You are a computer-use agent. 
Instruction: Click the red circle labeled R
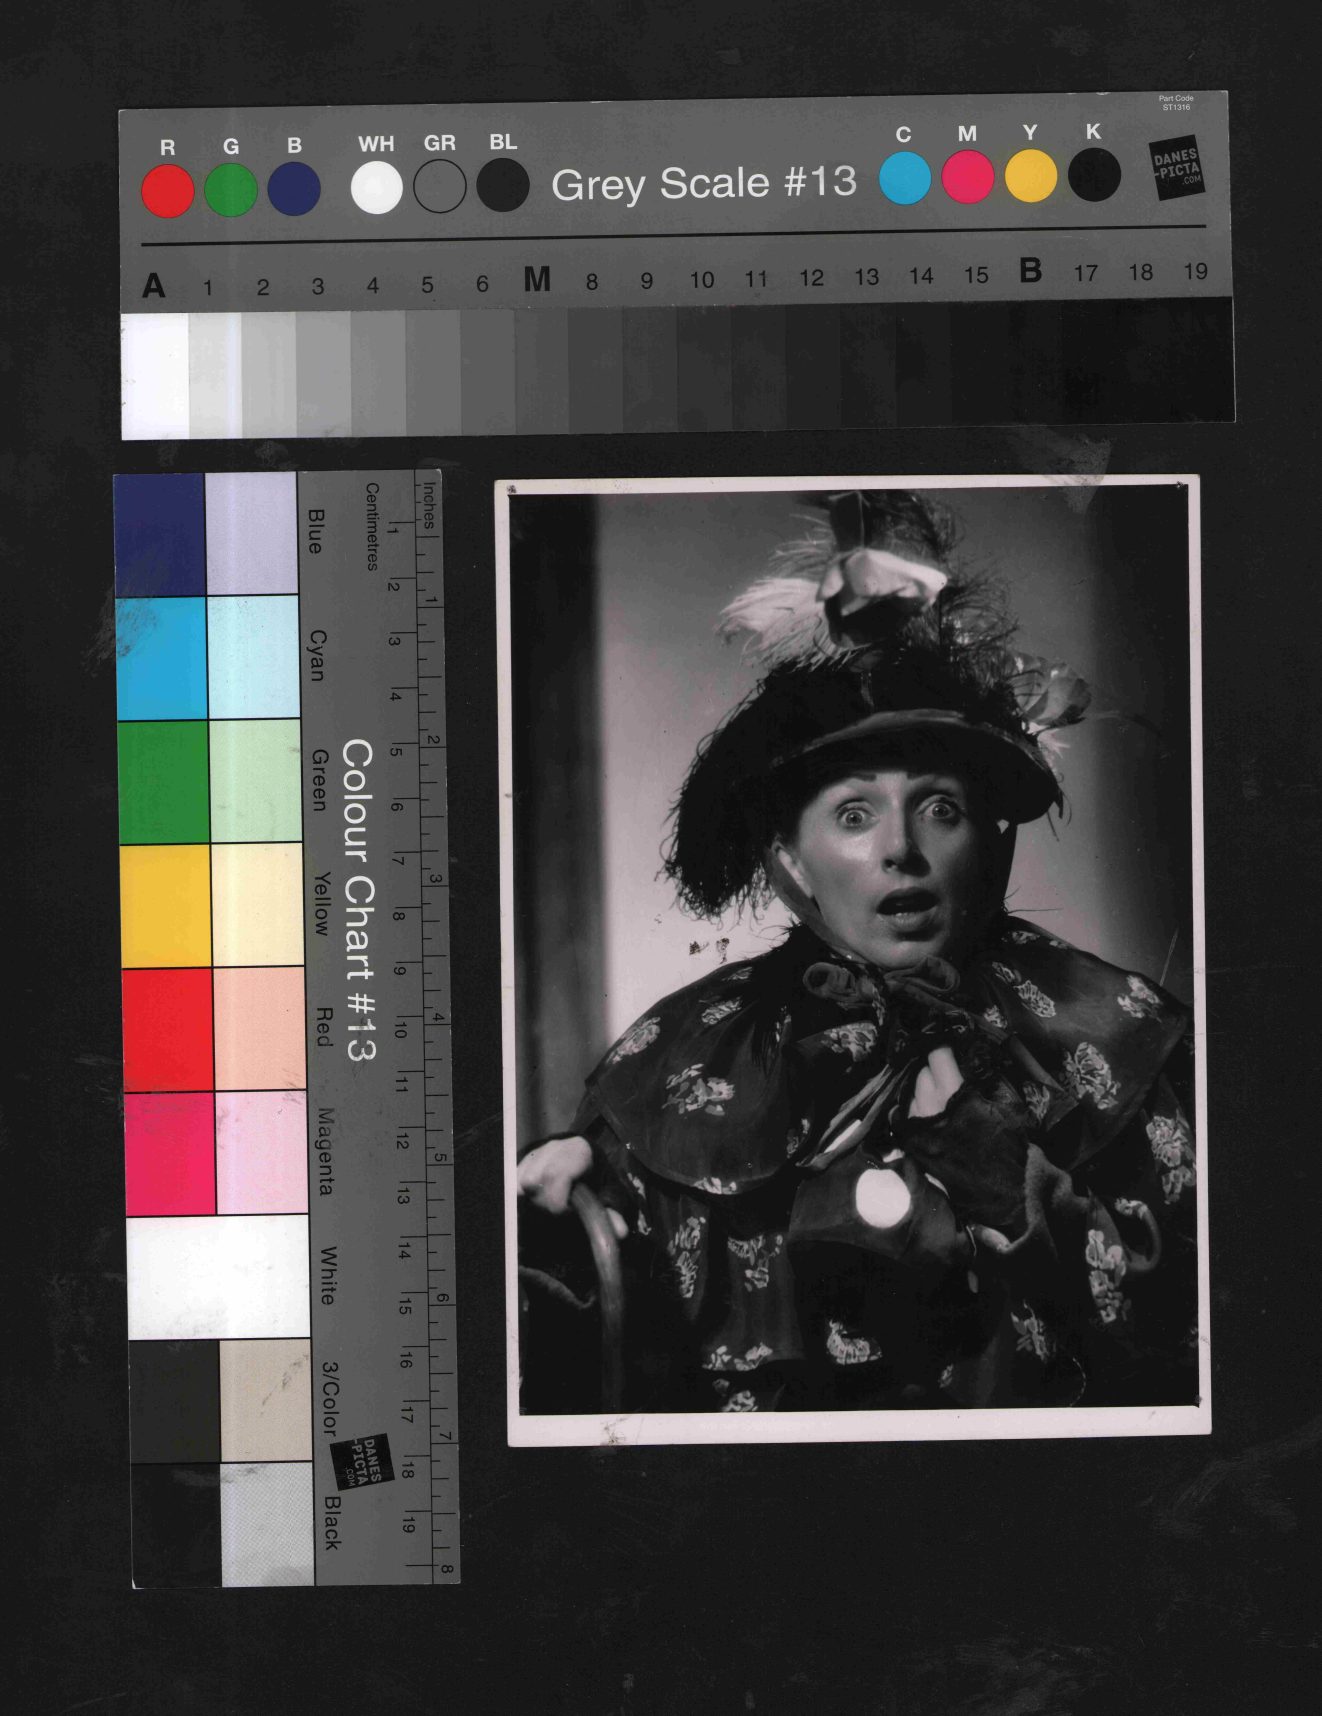[167, 191]
